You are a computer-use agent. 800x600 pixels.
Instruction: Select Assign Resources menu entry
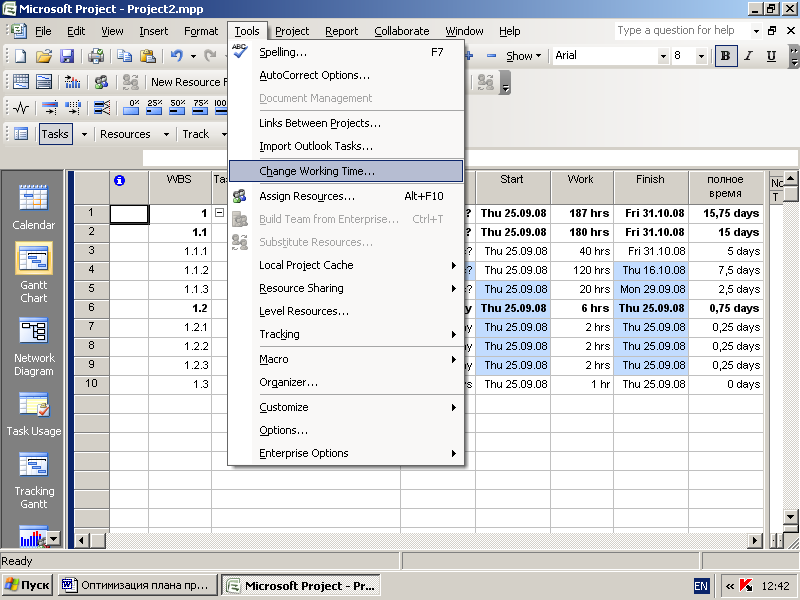346,196
